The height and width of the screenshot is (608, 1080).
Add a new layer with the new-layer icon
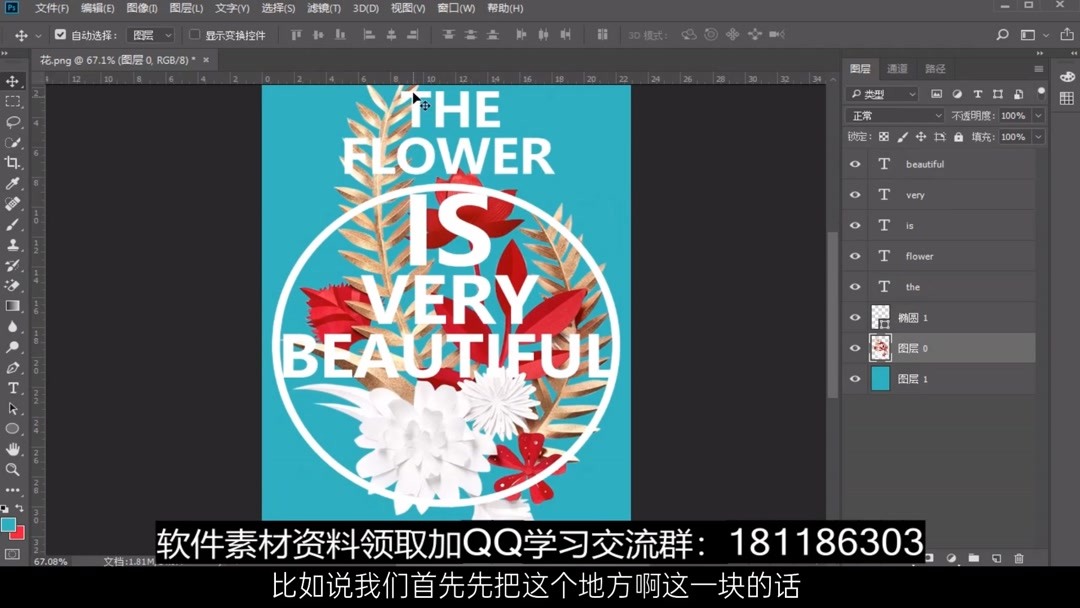996,558
